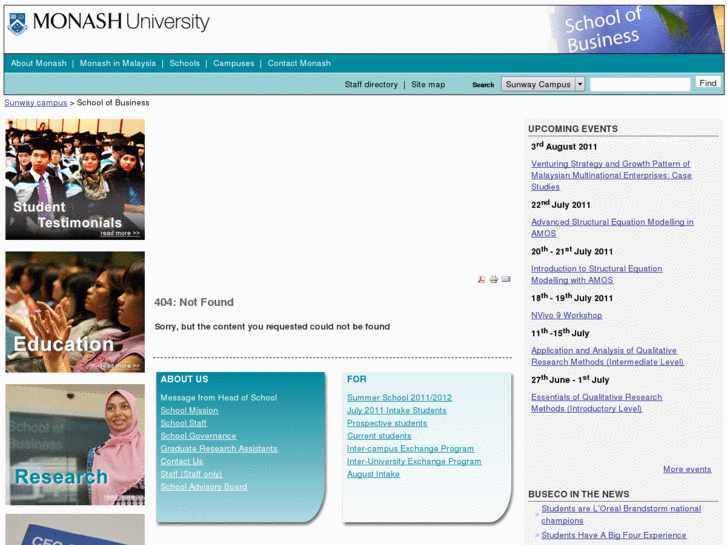727x545 pixels.
Task: Open About Monash menu item
Action: click(38, 63)
